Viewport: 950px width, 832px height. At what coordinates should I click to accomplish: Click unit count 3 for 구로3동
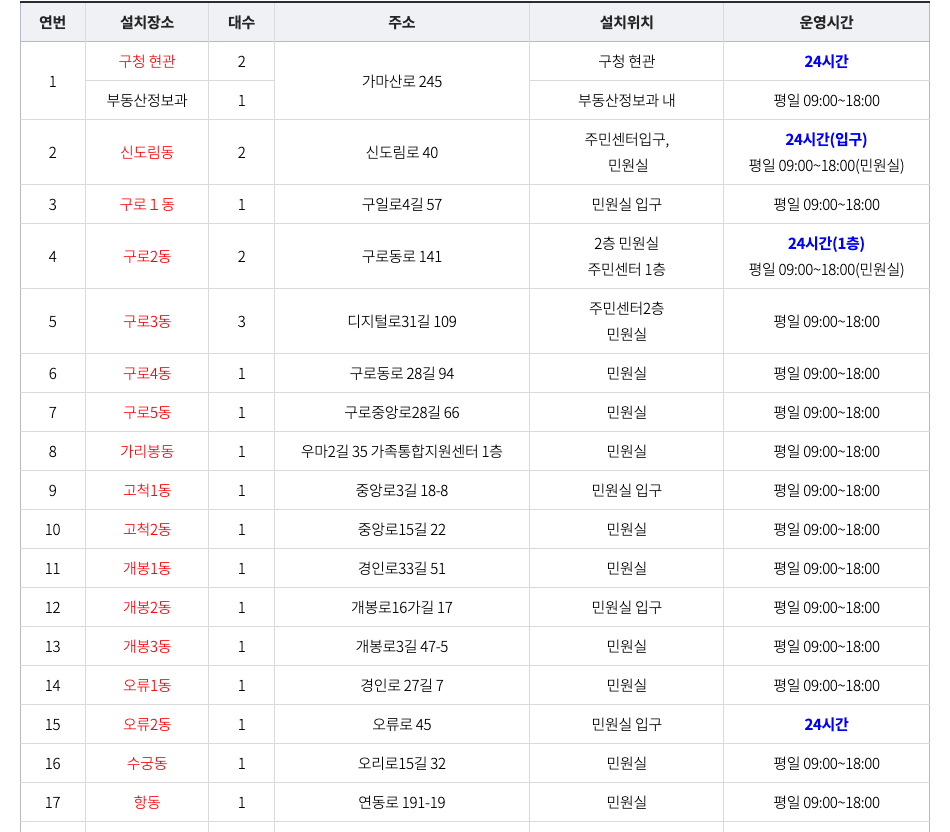241,321
